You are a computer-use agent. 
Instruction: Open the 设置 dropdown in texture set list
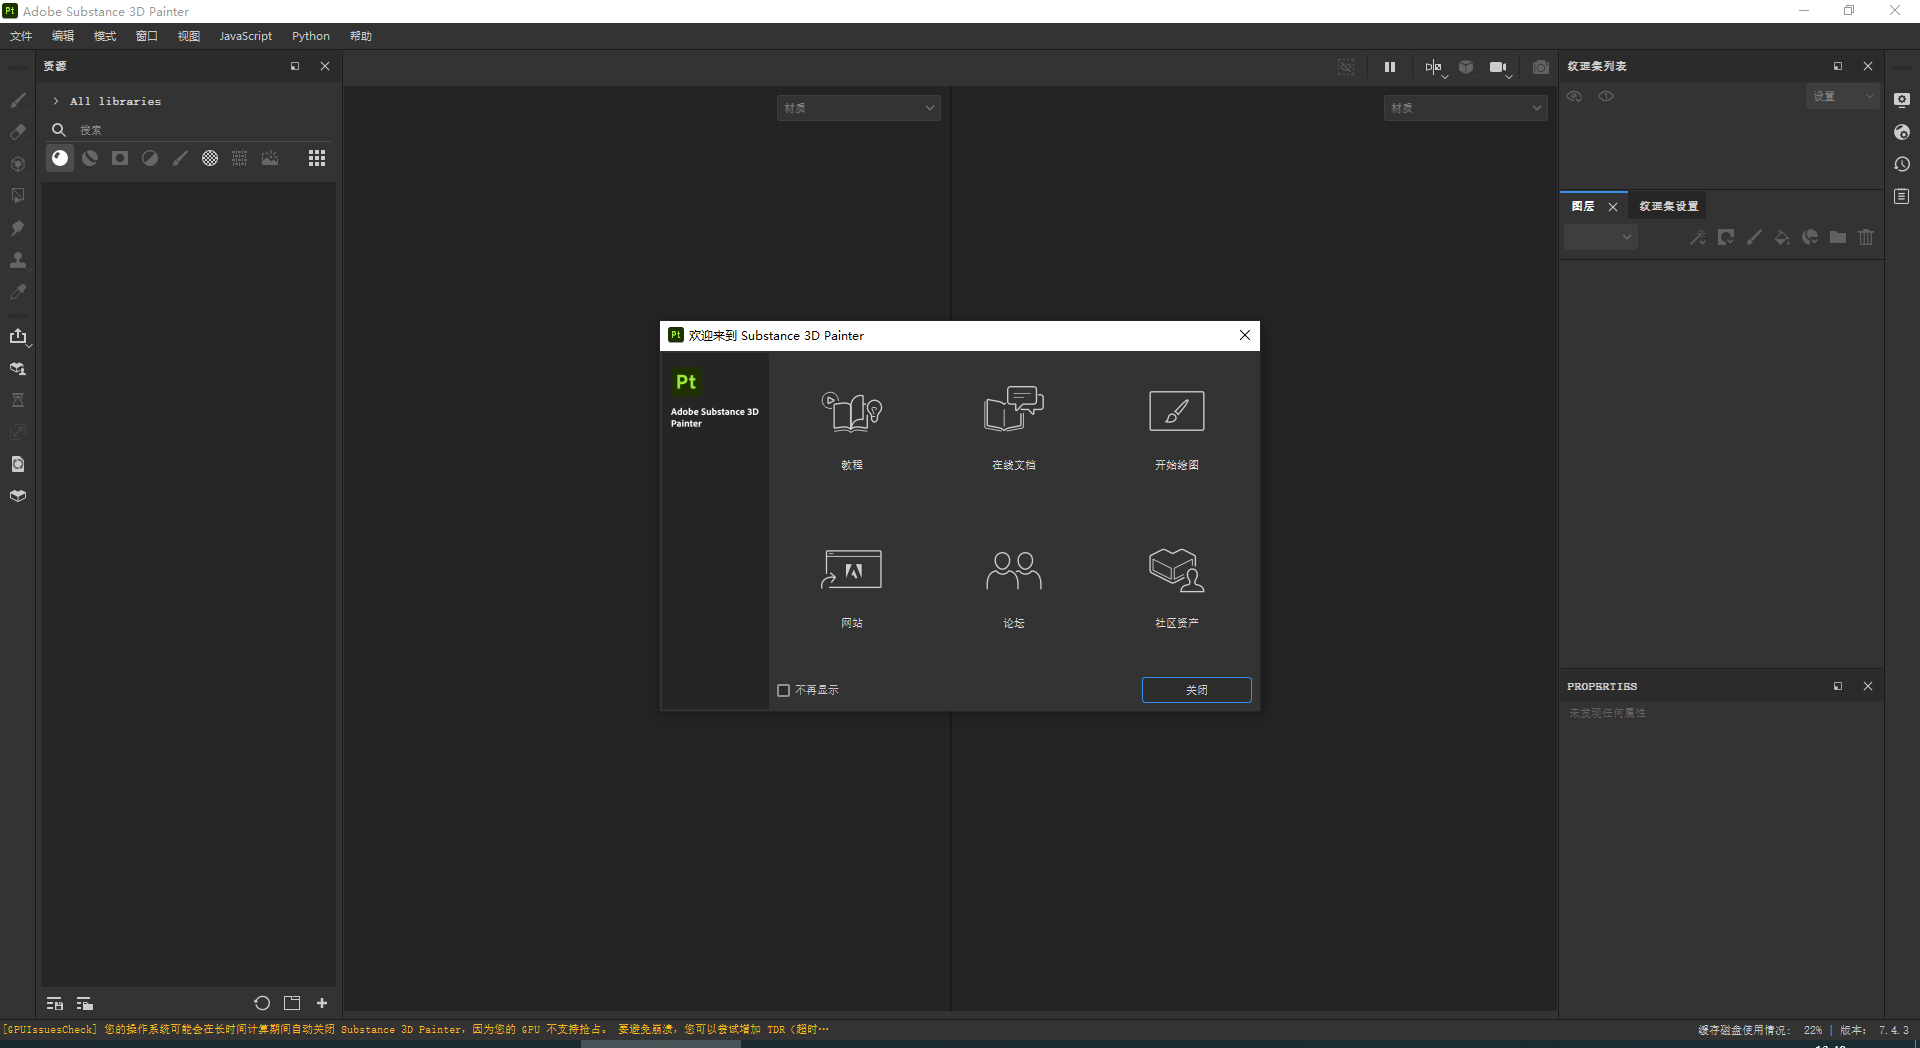tap(1843, 97)
